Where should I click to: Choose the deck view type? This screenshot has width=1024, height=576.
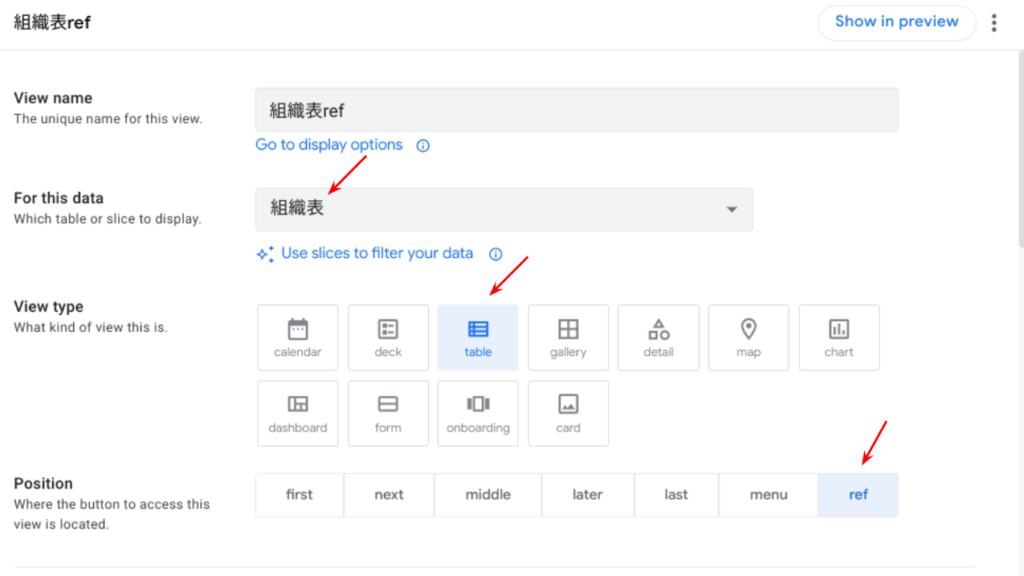[x=388, y=338]
